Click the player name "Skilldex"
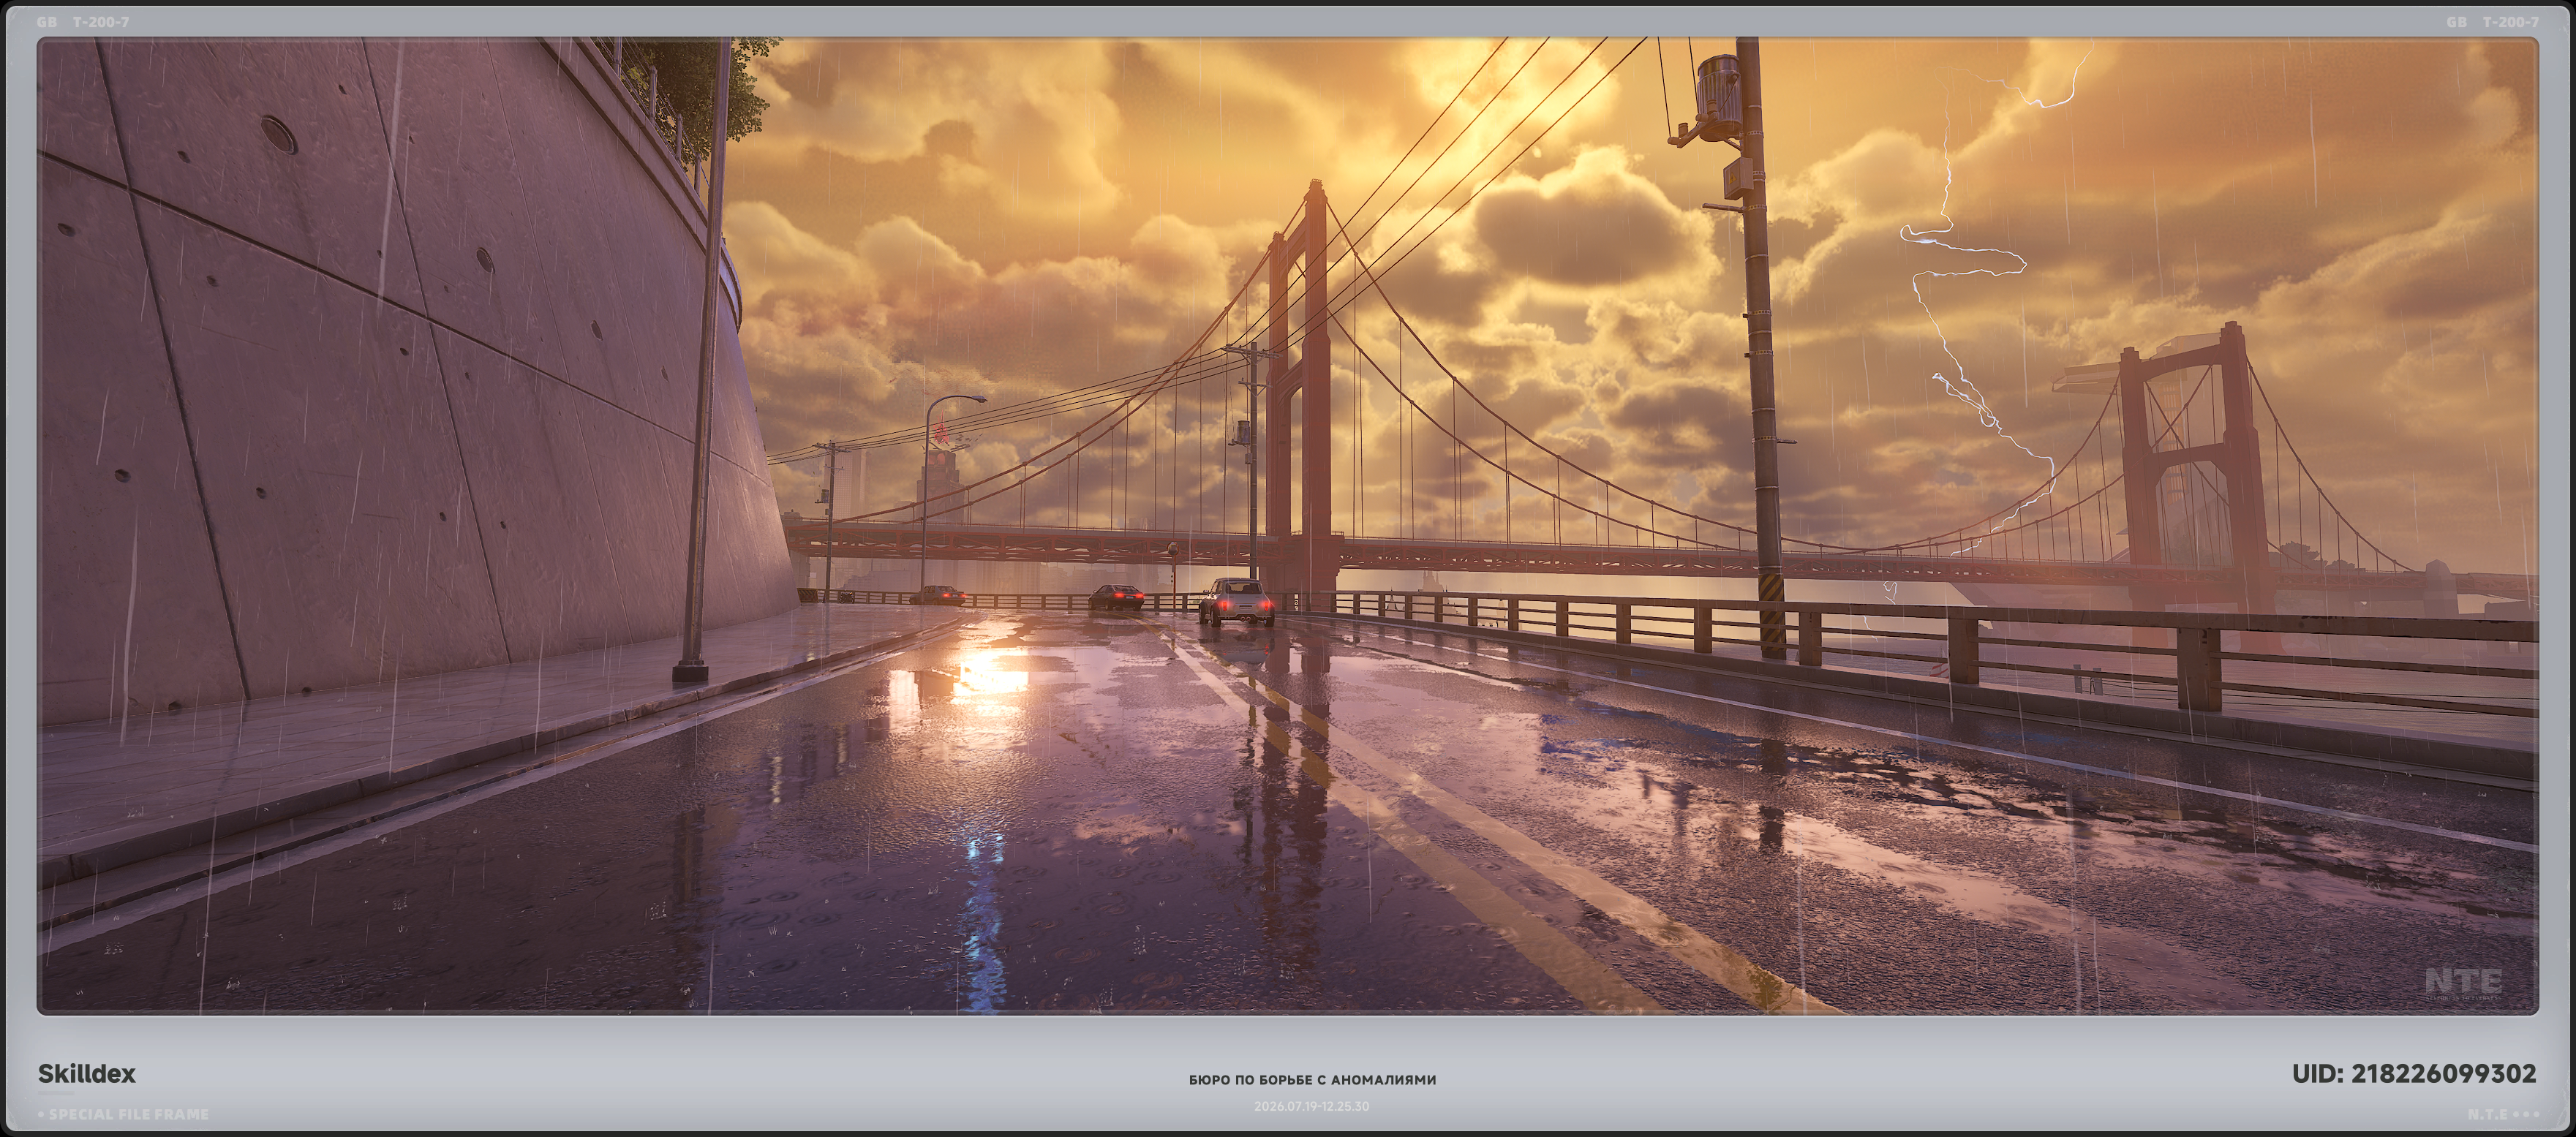This screenshot has height=1137, width=2576. pyautogui.click(x=87, y=1074)
